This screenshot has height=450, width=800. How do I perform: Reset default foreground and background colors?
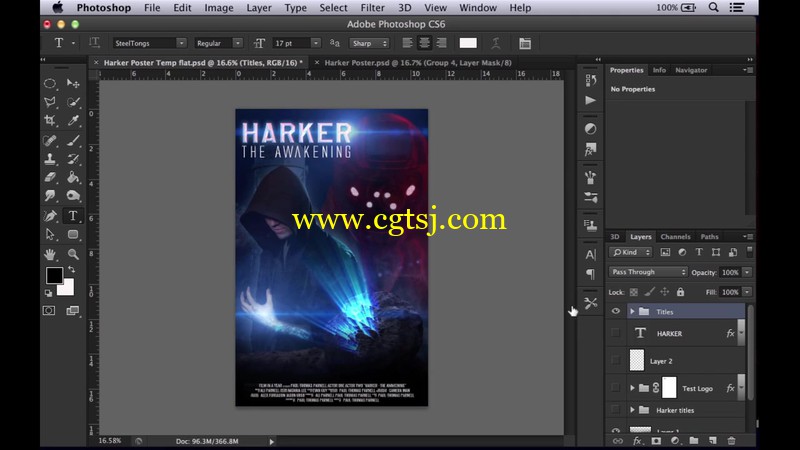pos(48,293)
